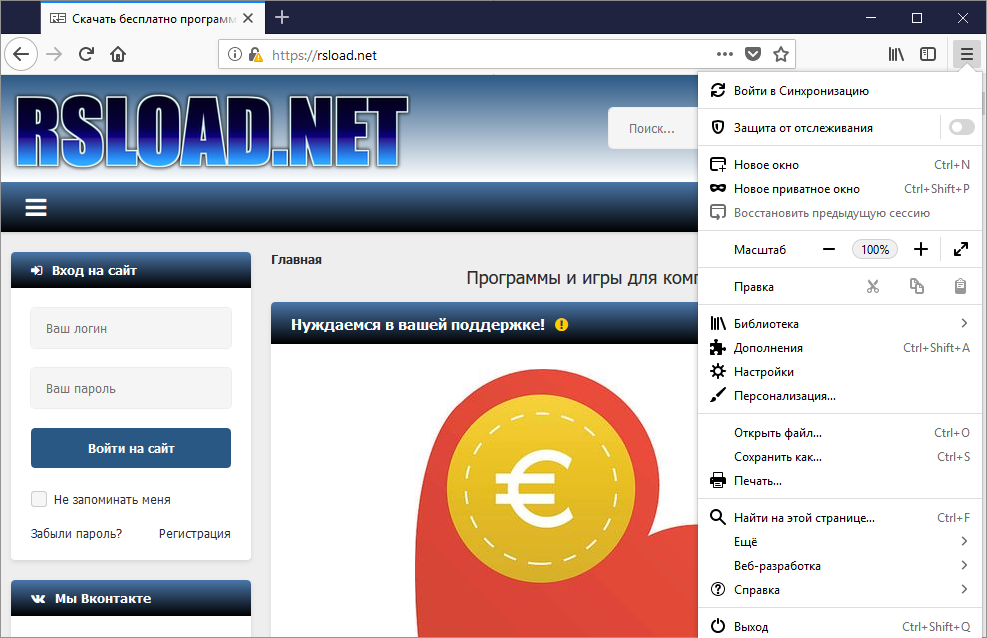
Task: Click the 'Вход на сайт' panel header
Action: [131, 270]
